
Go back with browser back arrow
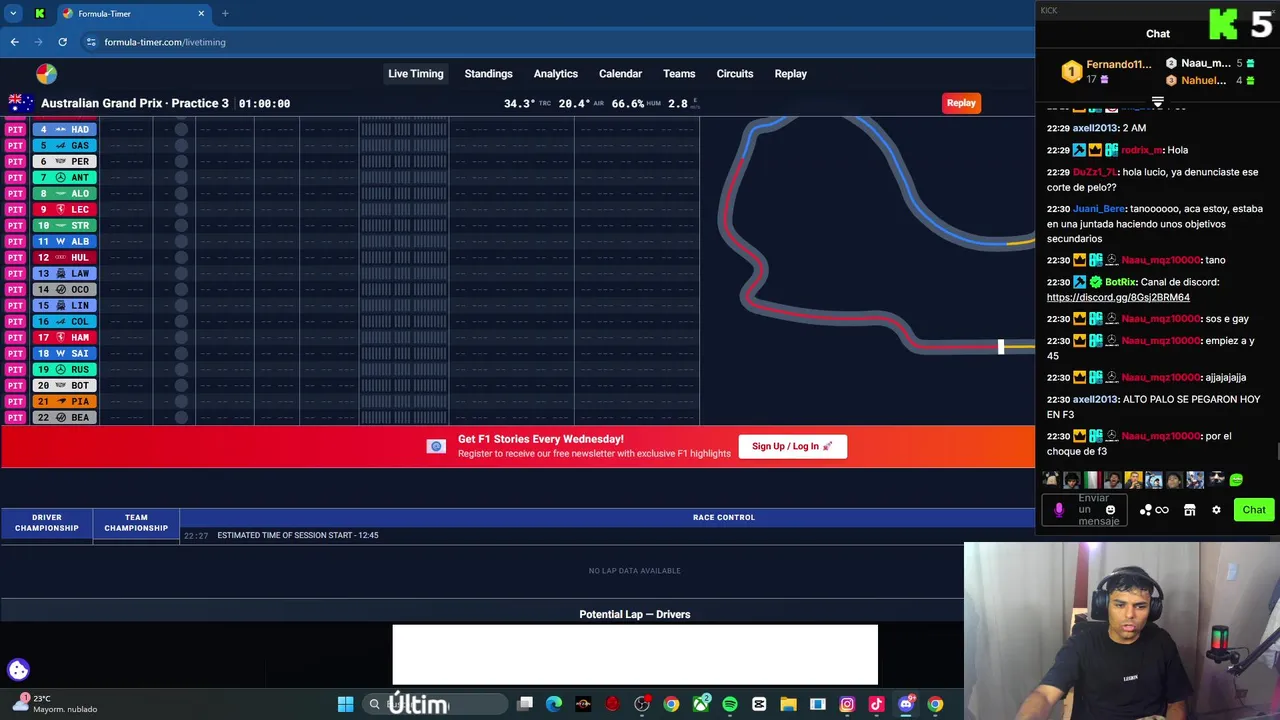[x=14, y=42]
